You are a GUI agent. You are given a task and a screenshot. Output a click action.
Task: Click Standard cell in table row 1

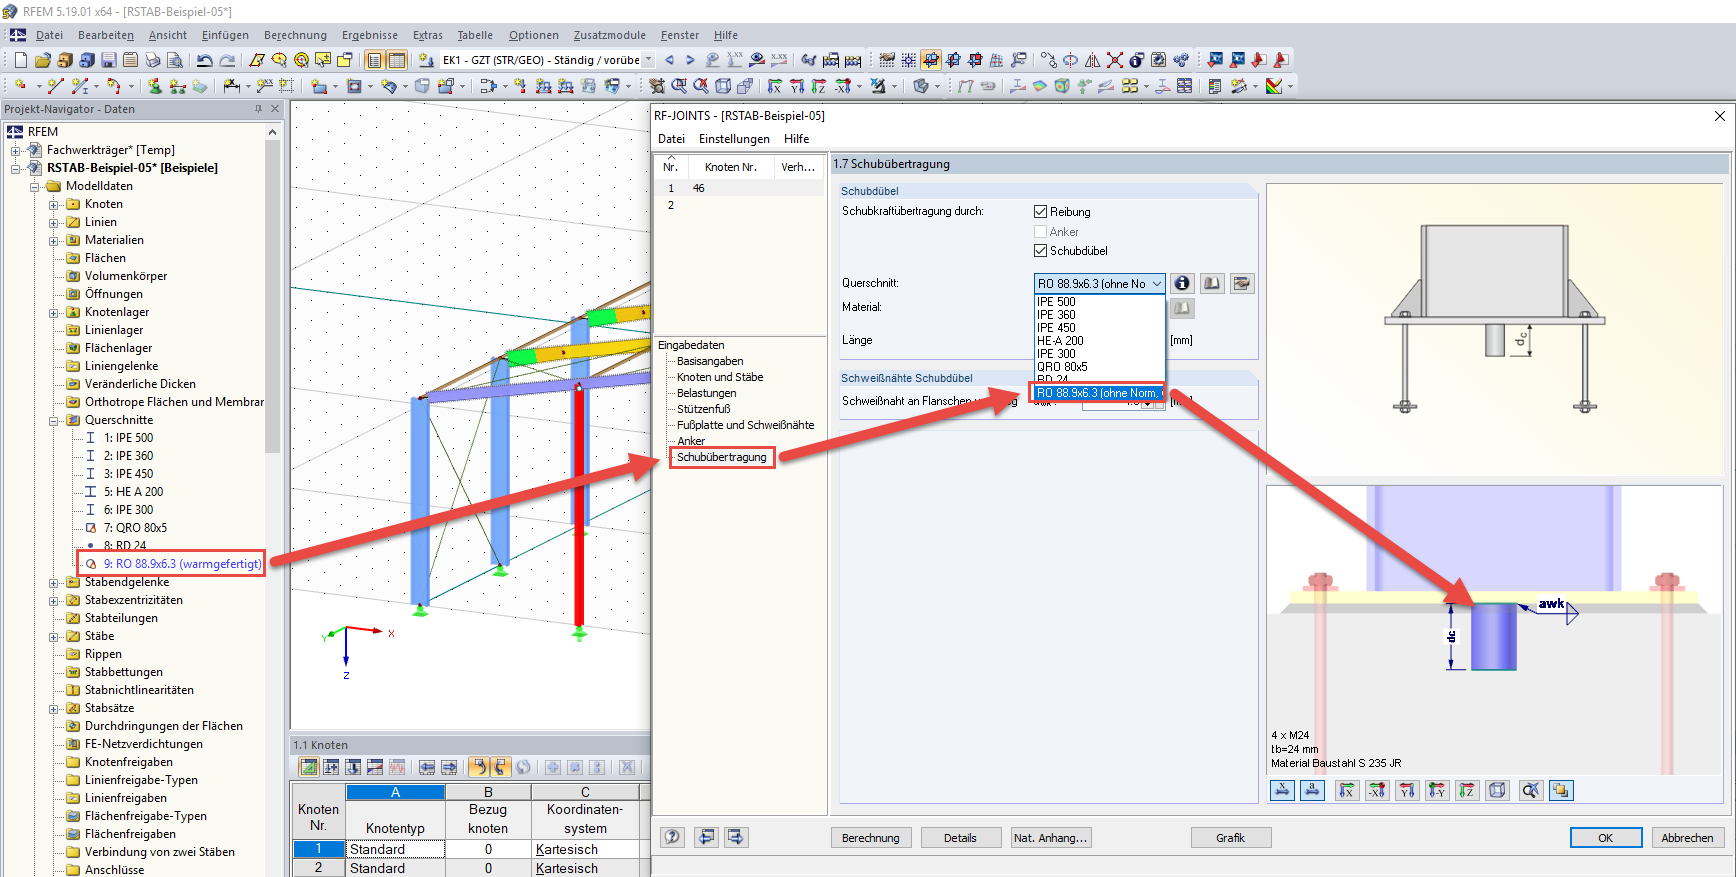pyautogui.click(x=395, y=849)
